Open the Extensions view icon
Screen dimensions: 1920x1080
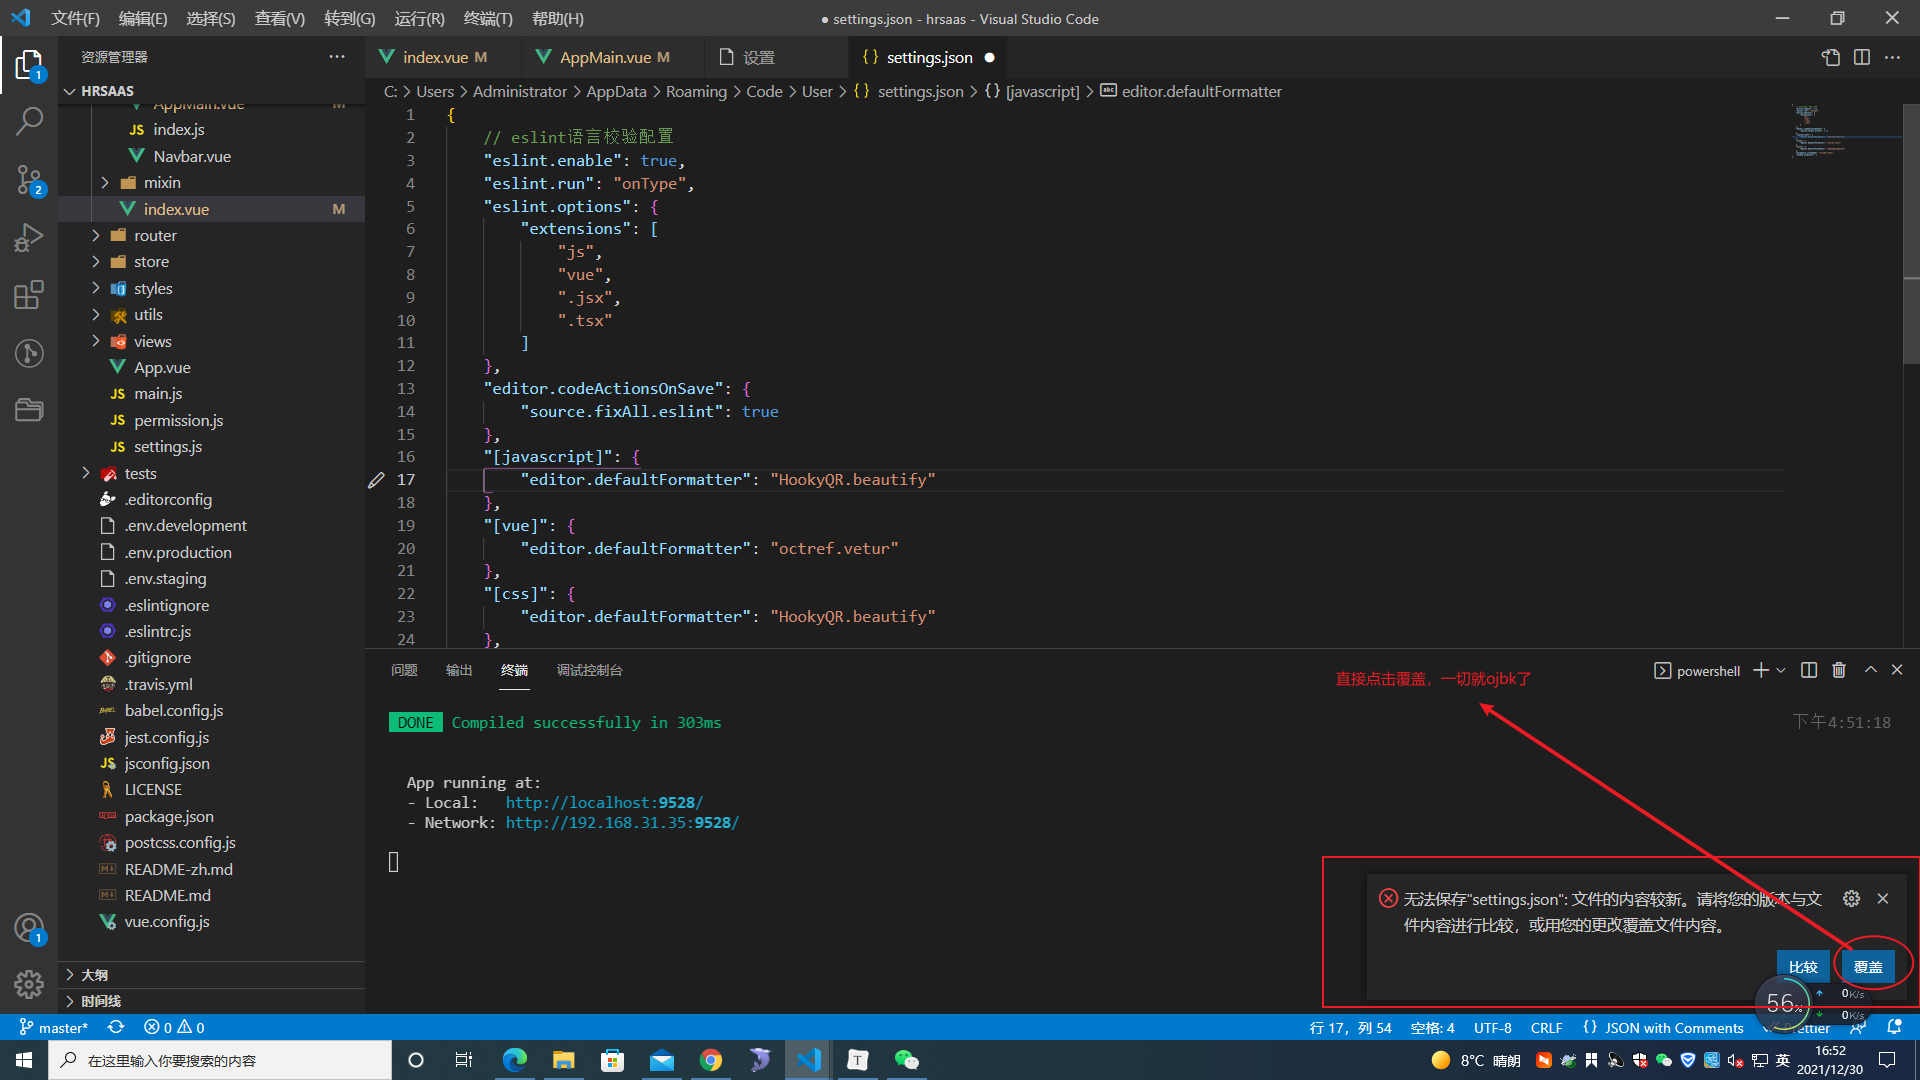click(29, 295)
